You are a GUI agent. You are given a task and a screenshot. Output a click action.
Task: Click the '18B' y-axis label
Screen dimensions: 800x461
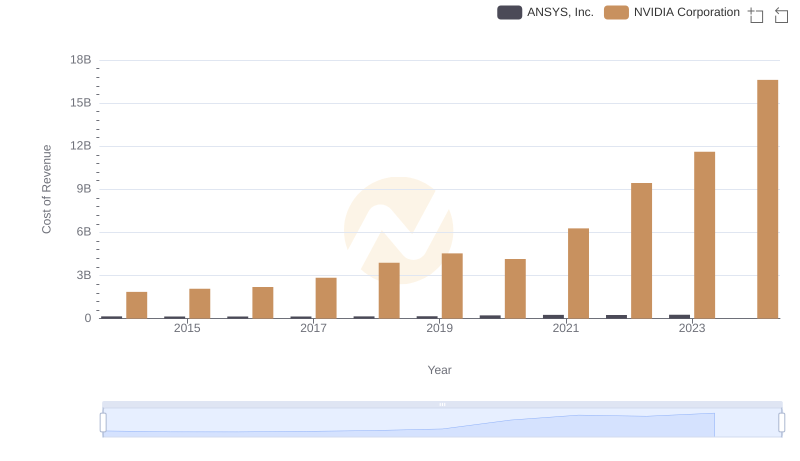click(x=81, y=60)
